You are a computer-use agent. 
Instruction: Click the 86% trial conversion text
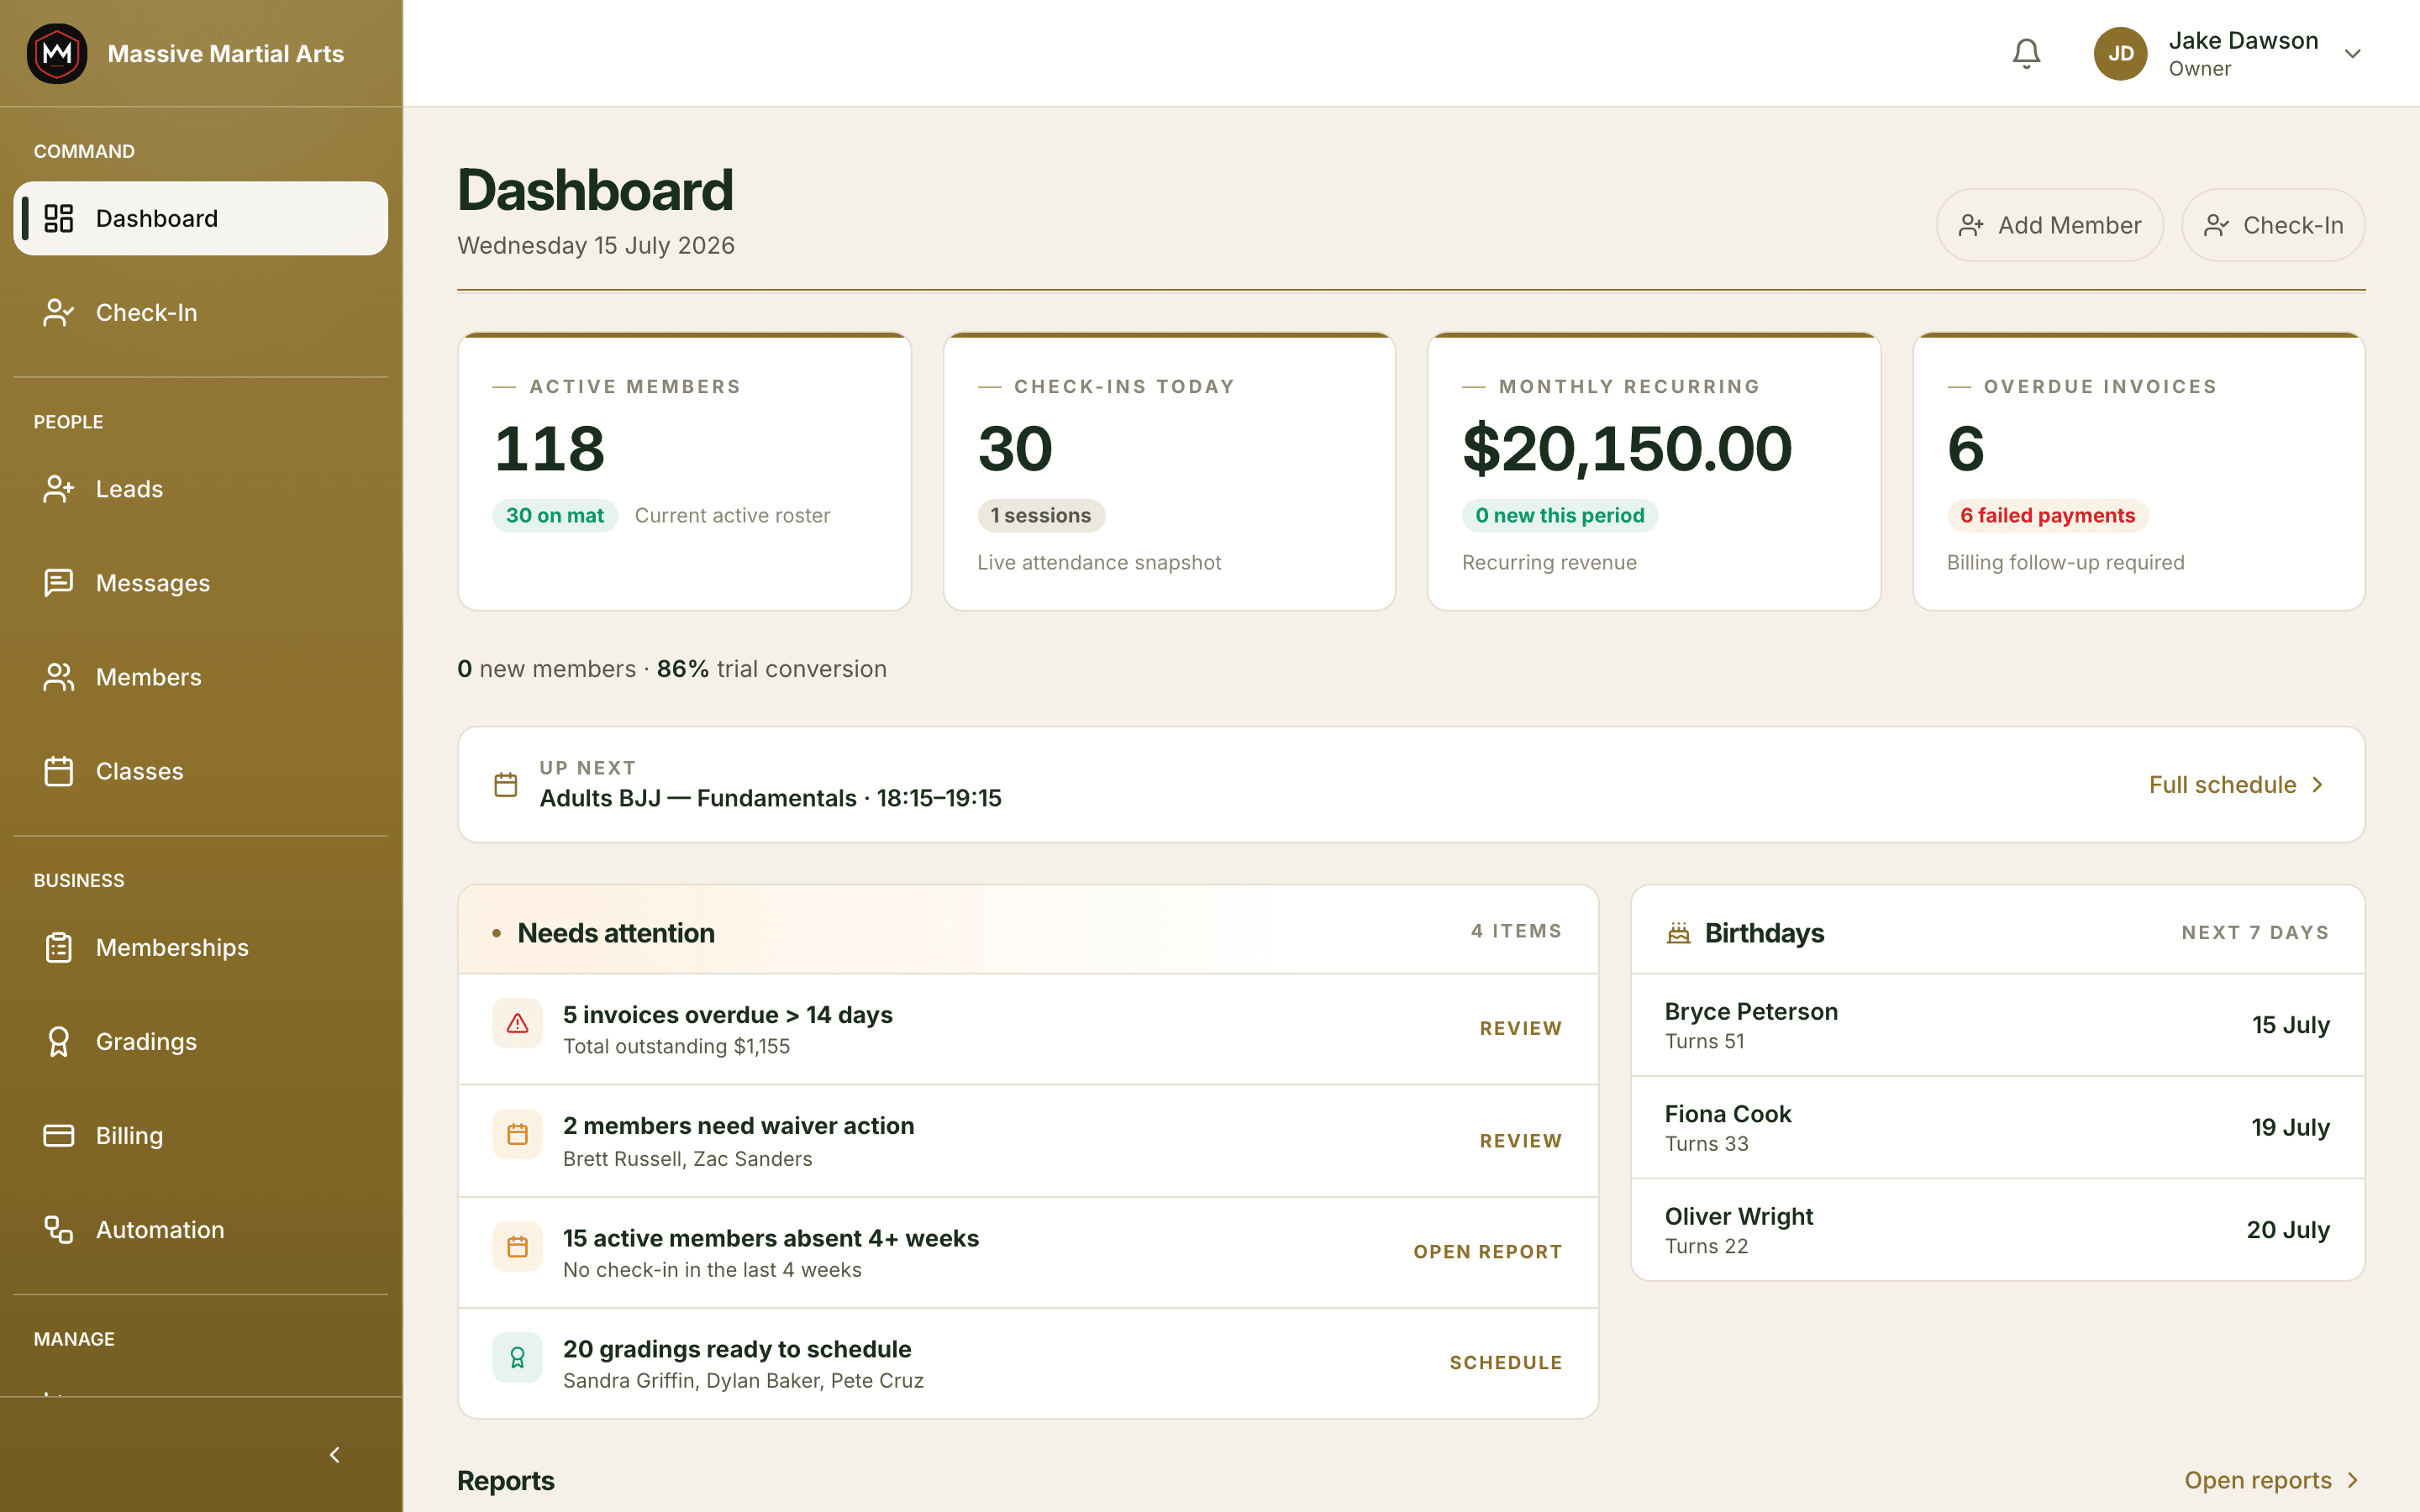771,669
